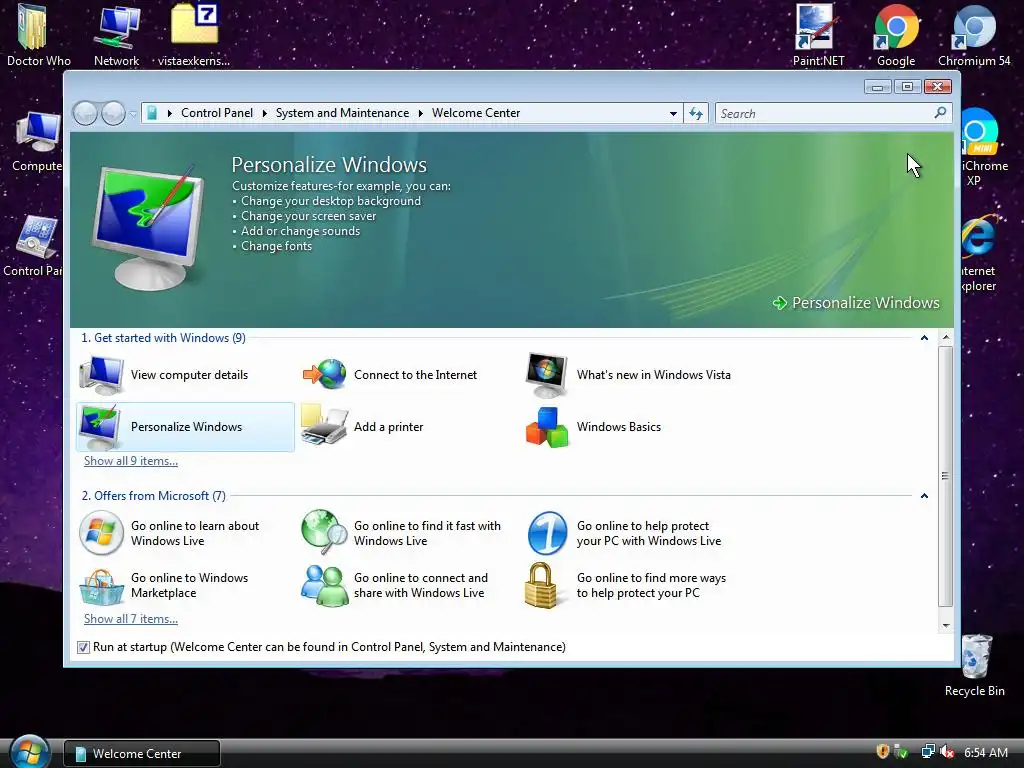Uncheck the Run at startup checkbox
1024x768 pixels.
click(x=83, y=647)
